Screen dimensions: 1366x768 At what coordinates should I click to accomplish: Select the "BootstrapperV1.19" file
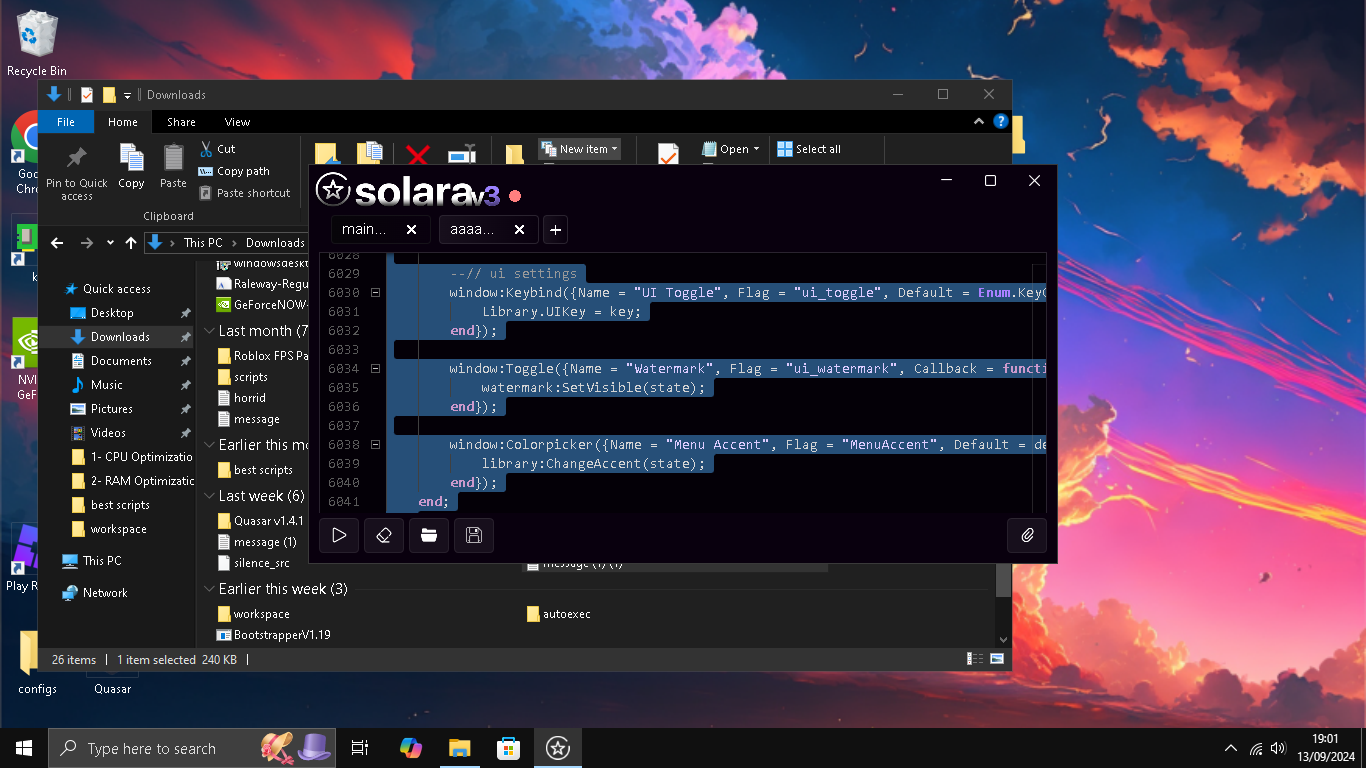click(275, 635)
